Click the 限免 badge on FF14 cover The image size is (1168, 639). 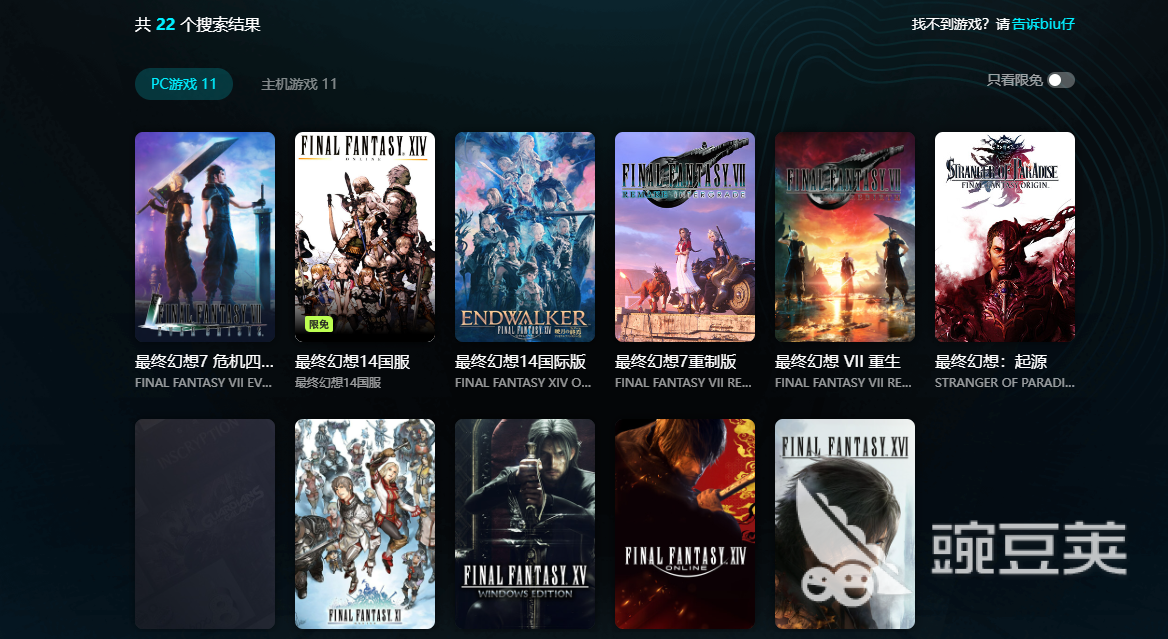[x=319, y=324]
